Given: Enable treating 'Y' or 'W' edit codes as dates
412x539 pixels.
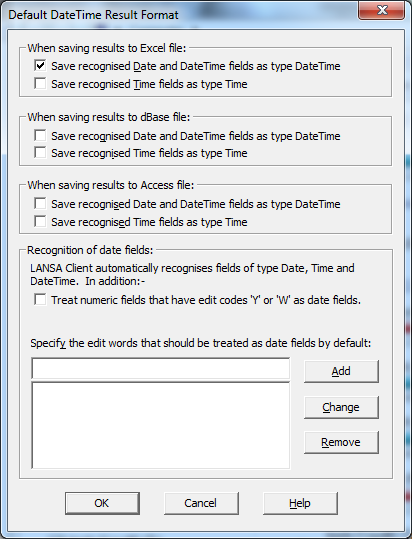Looking at the screenshot, I should pos(40,299).
